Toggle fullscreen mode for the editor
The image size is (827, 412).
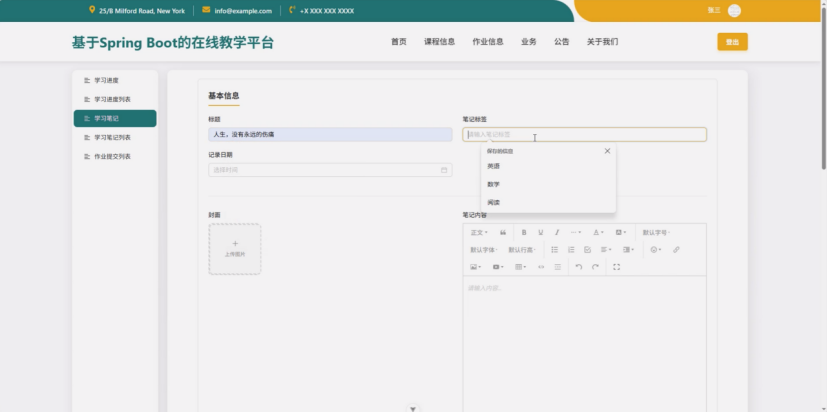(617, 267)
